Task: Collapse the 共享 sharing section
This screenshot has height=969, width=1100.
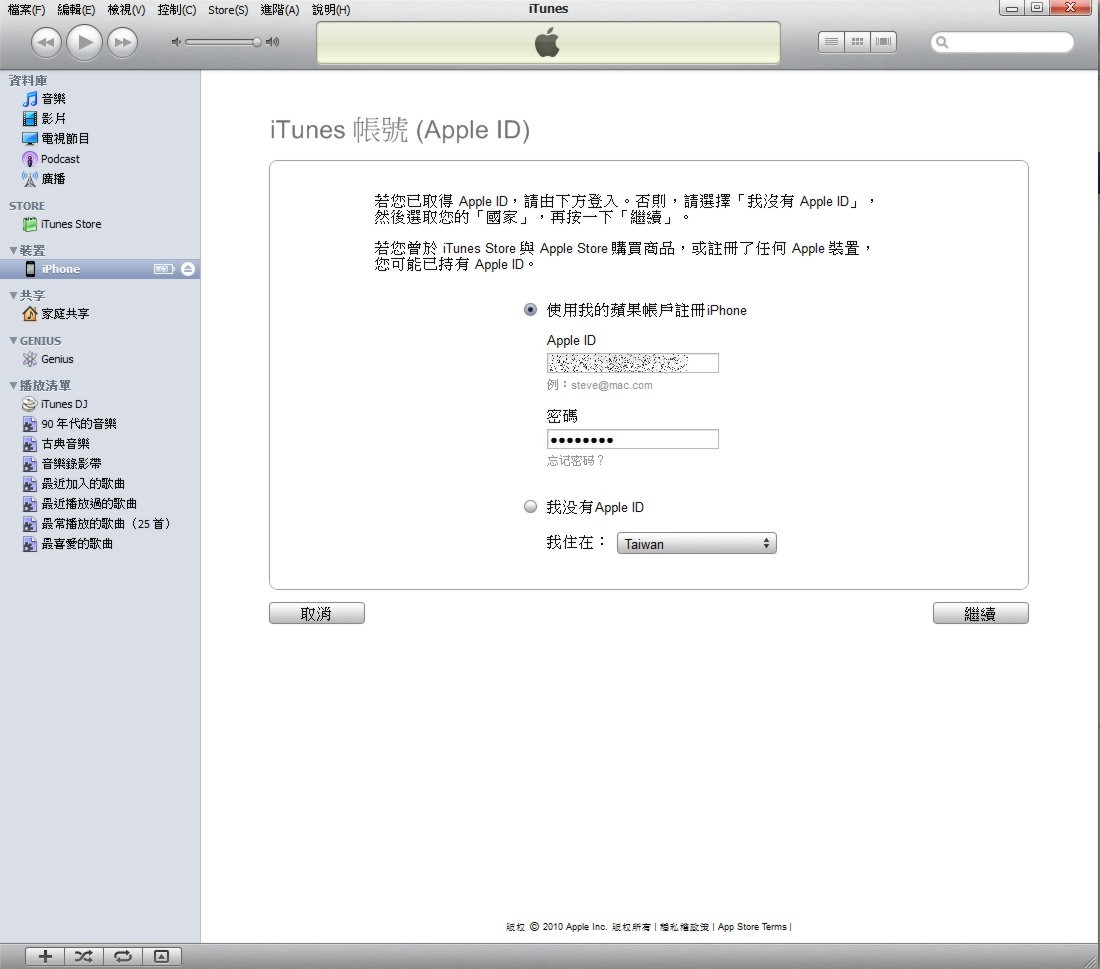Action: tap(13, 295)
